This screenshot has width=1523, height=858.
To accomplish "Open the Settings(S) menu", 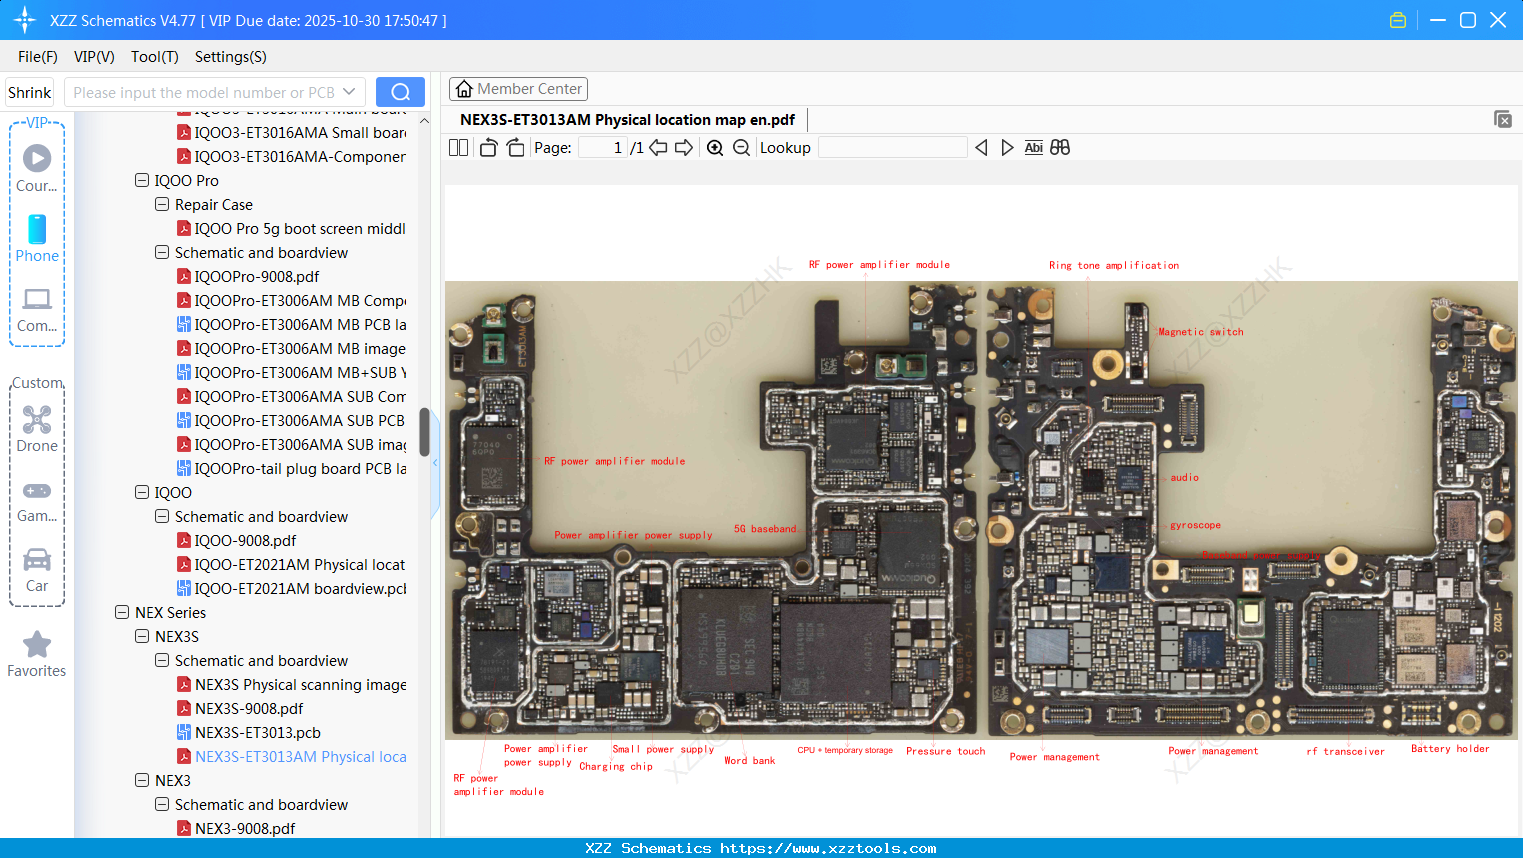I will coord(230,57).
